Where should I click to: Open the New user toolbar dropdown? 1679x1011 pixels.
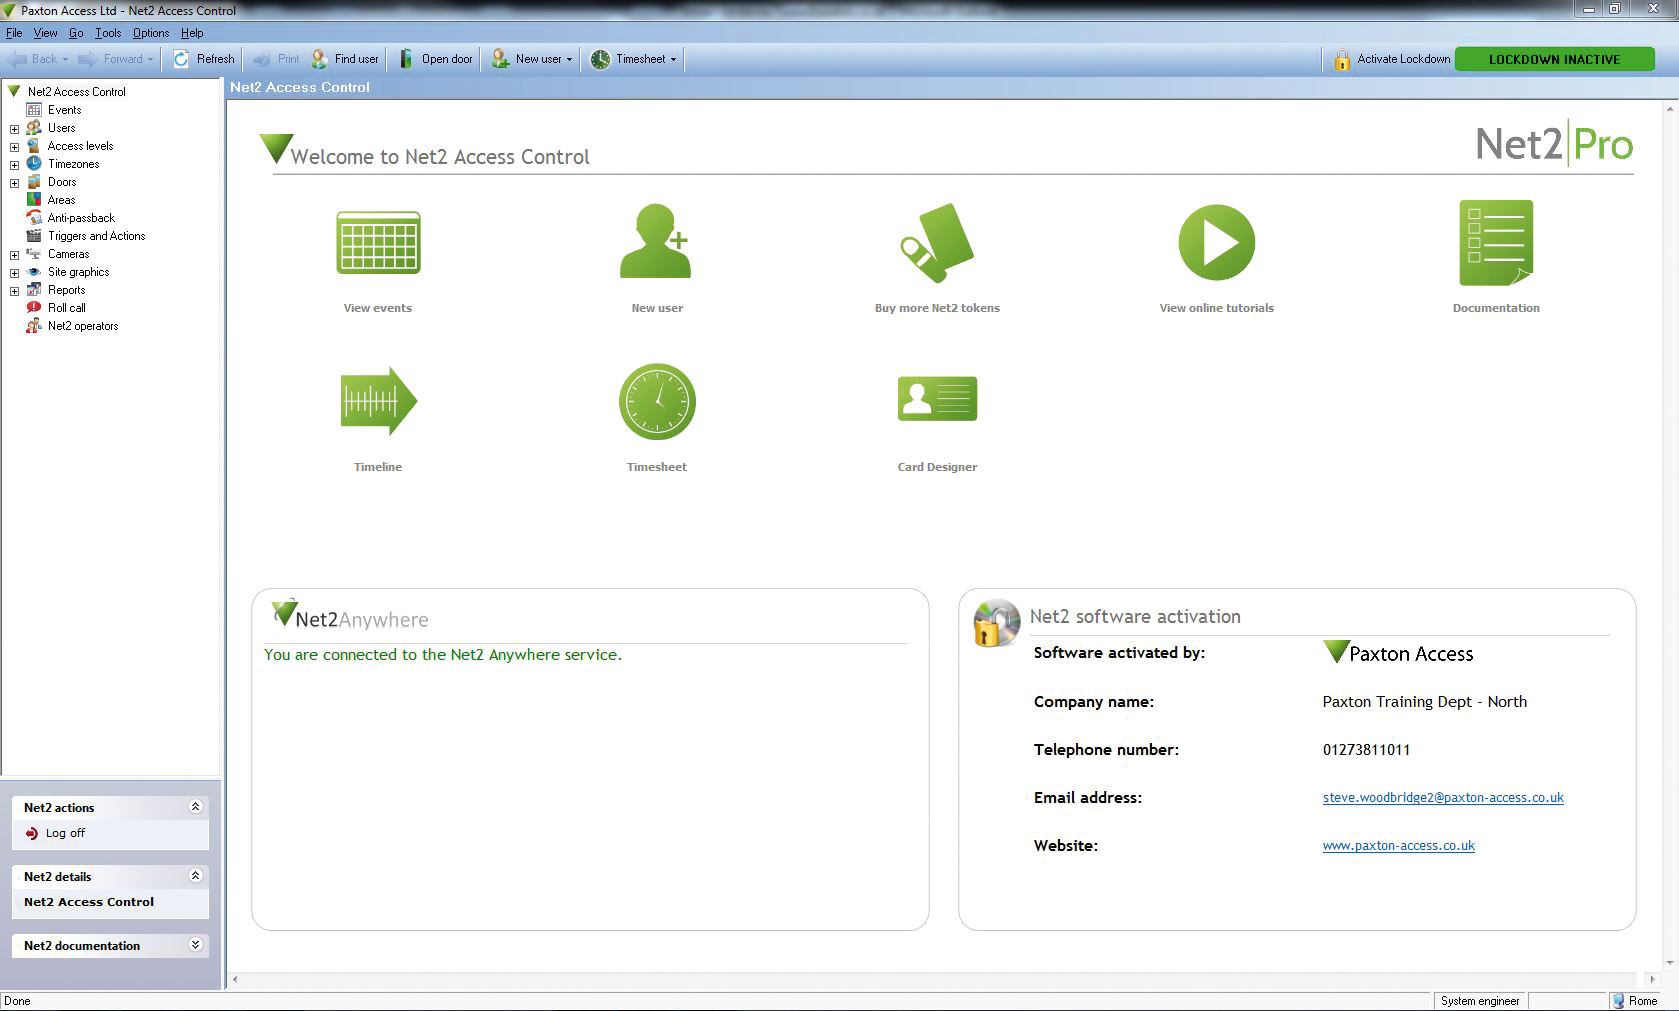coord(569,60)
